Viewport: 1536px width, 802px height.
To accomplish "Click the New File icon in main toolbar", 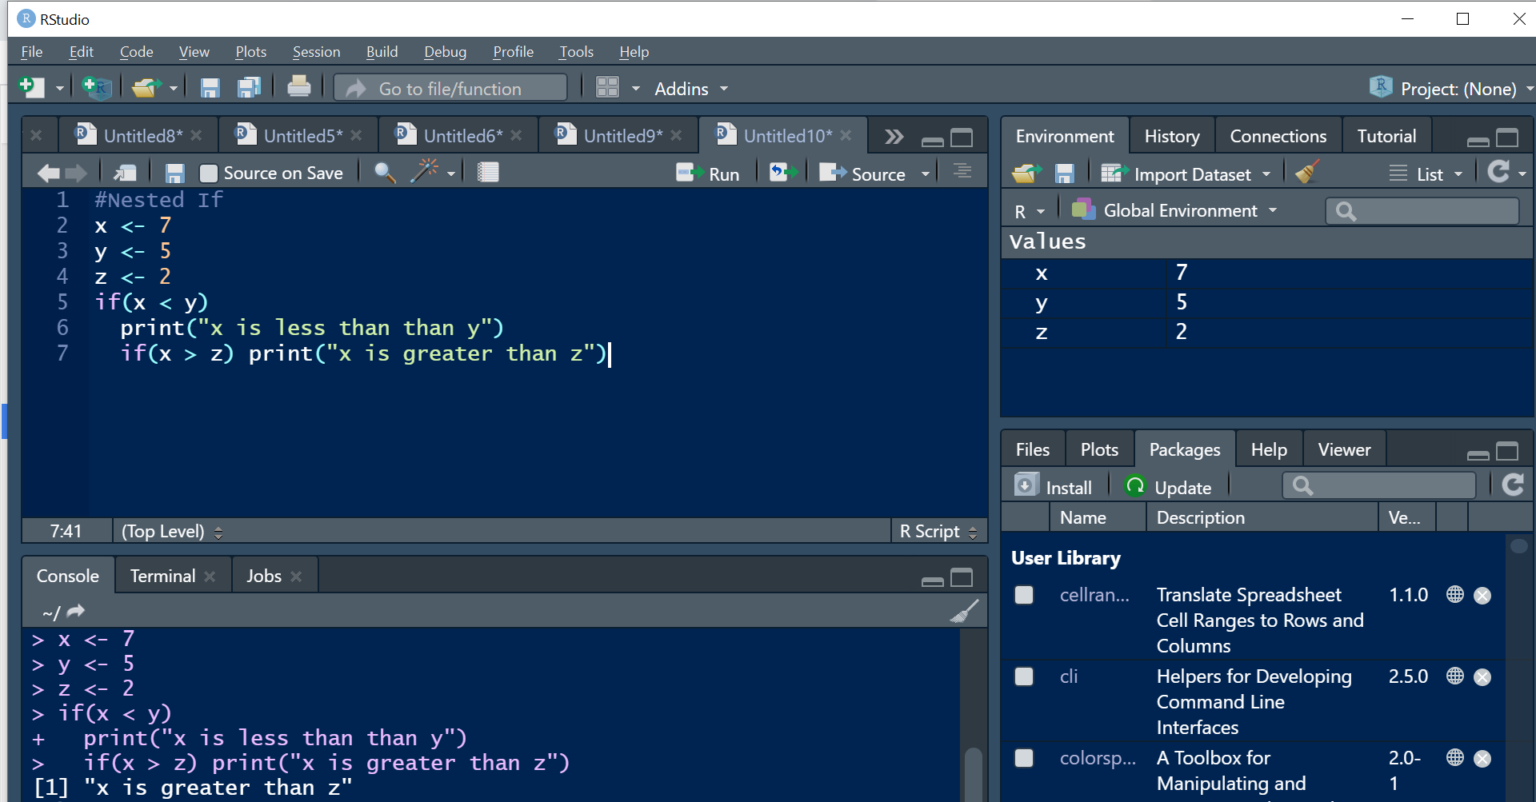I will [32, 88].
